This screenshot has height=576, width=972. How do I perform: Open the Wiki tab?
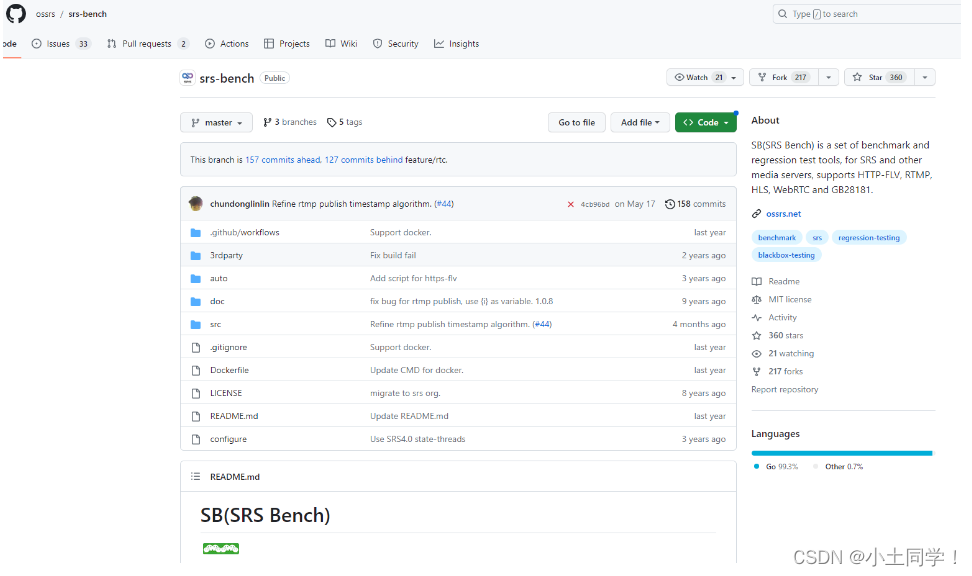coord(342,43)
